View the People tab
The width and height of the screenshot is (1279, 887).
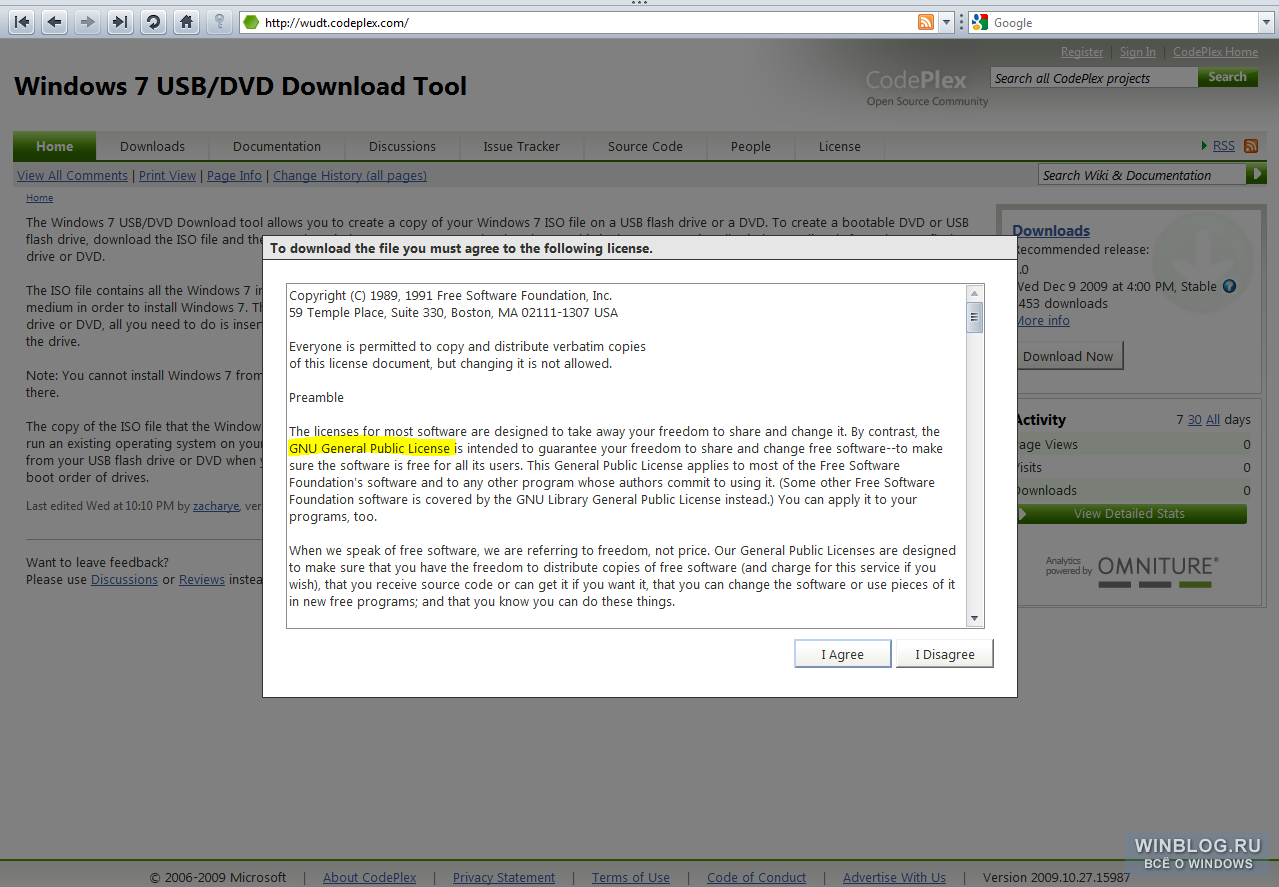coord(750,146)
